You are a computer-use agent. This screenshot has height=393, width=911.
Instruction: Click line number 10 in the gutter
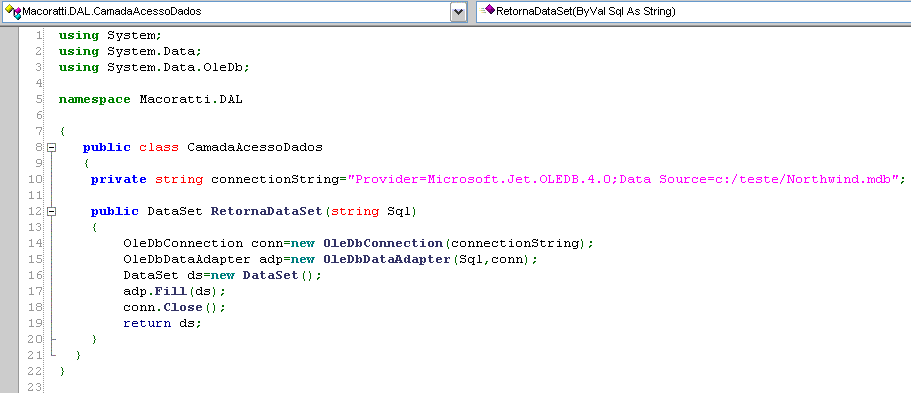coord(35,180)
